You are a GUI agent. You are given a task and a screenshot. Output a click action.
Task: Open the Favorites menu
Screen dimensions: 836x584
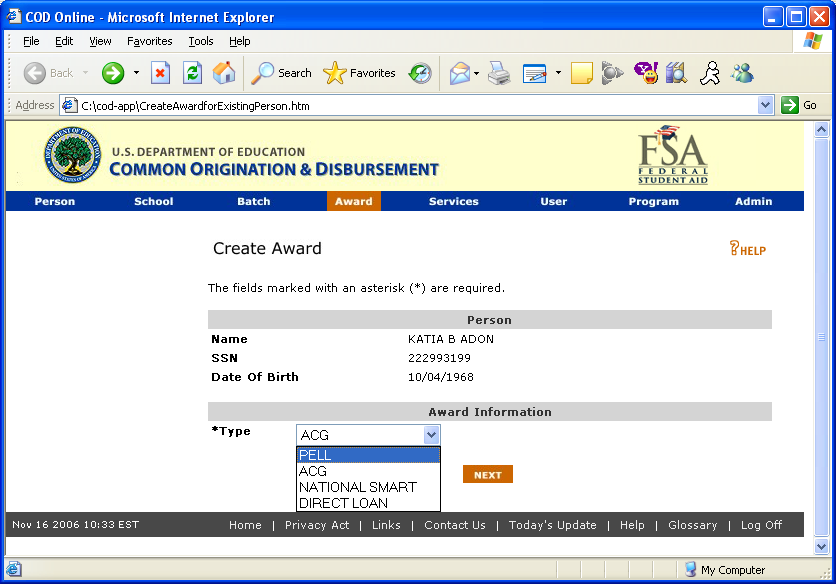coord(149,41)
